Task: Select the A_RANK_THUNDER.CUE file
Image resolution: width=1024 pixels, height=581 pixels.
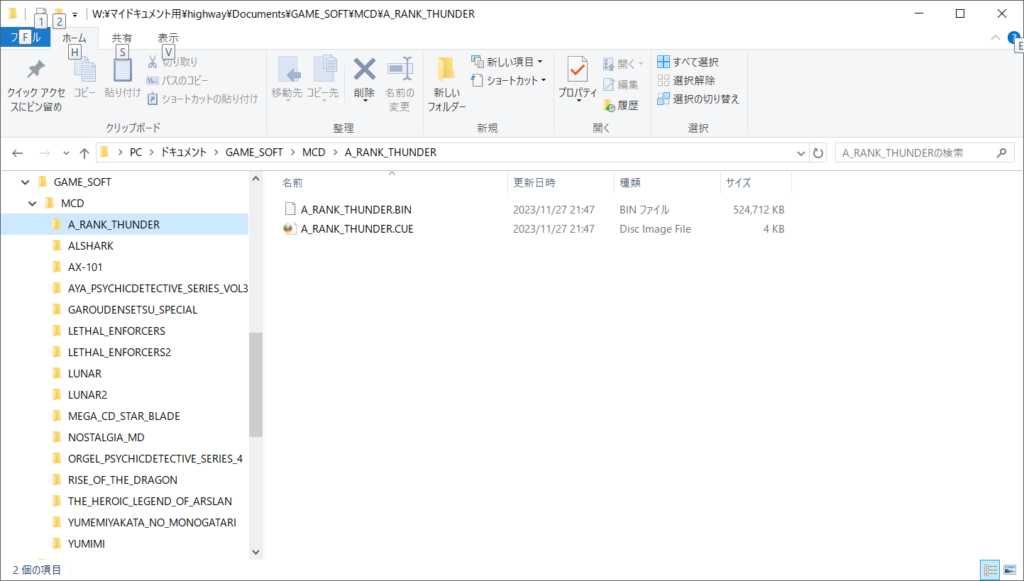Action: coord(356,229)
